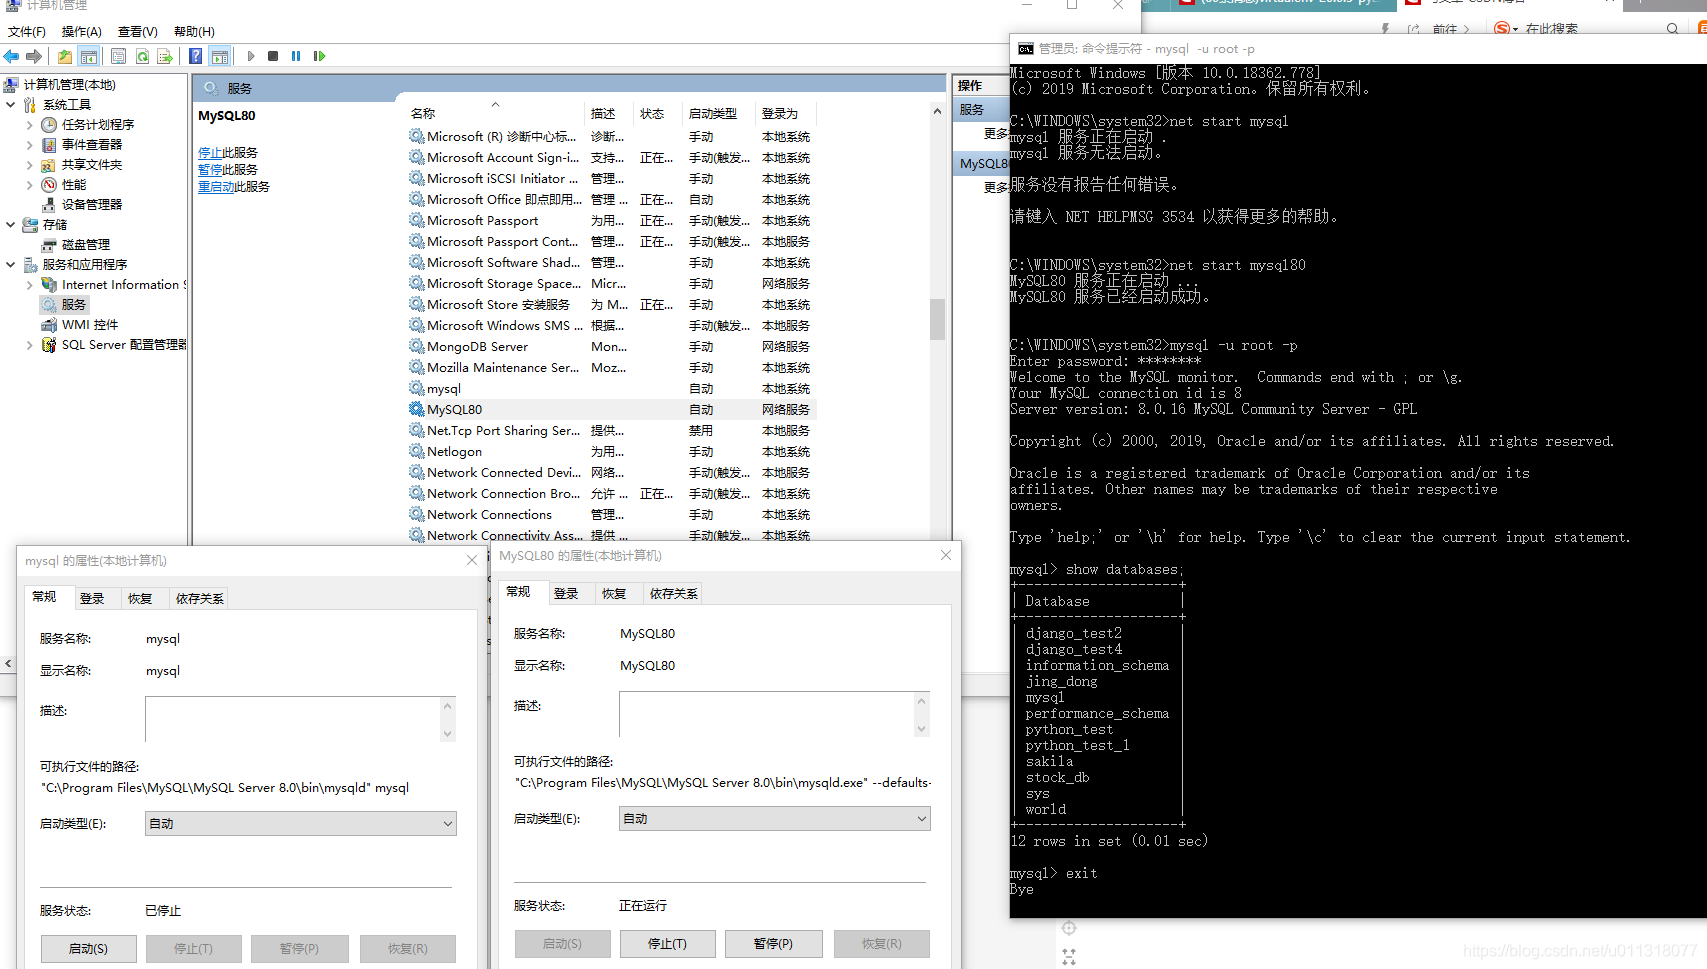The height and width of the screenshot is (969, 1707).
Task: Open the Help question mark icon
Action: [196, 56]
